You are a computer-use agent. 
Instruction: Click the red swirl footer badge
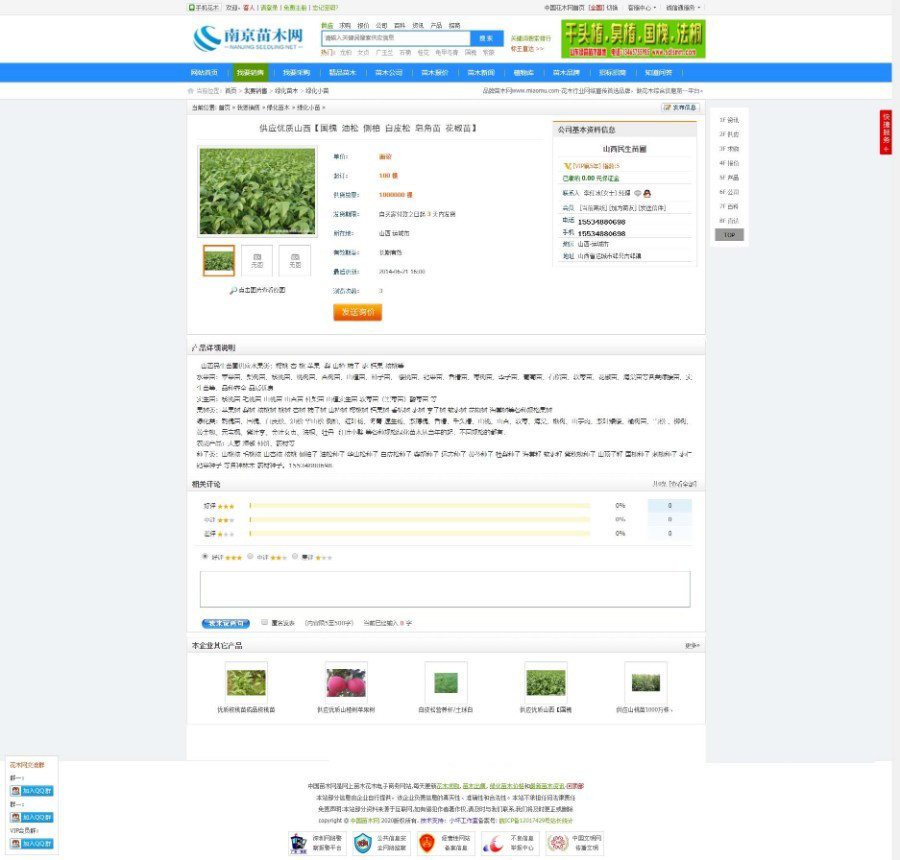(510, 843)
